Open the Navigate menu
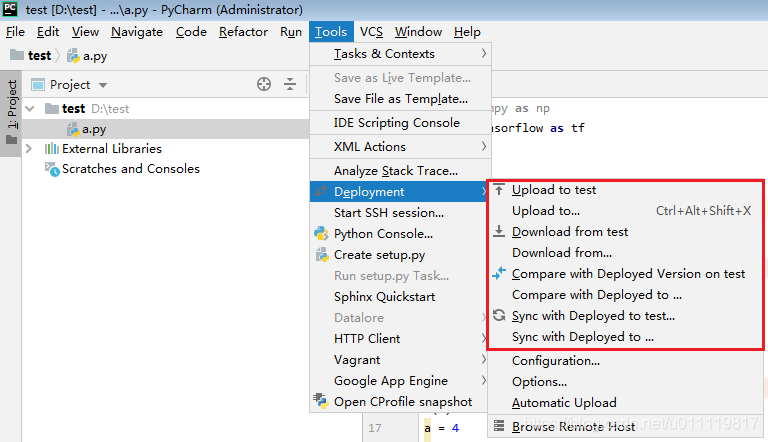Viewport: 768px width, 442px height. (137, 32)
